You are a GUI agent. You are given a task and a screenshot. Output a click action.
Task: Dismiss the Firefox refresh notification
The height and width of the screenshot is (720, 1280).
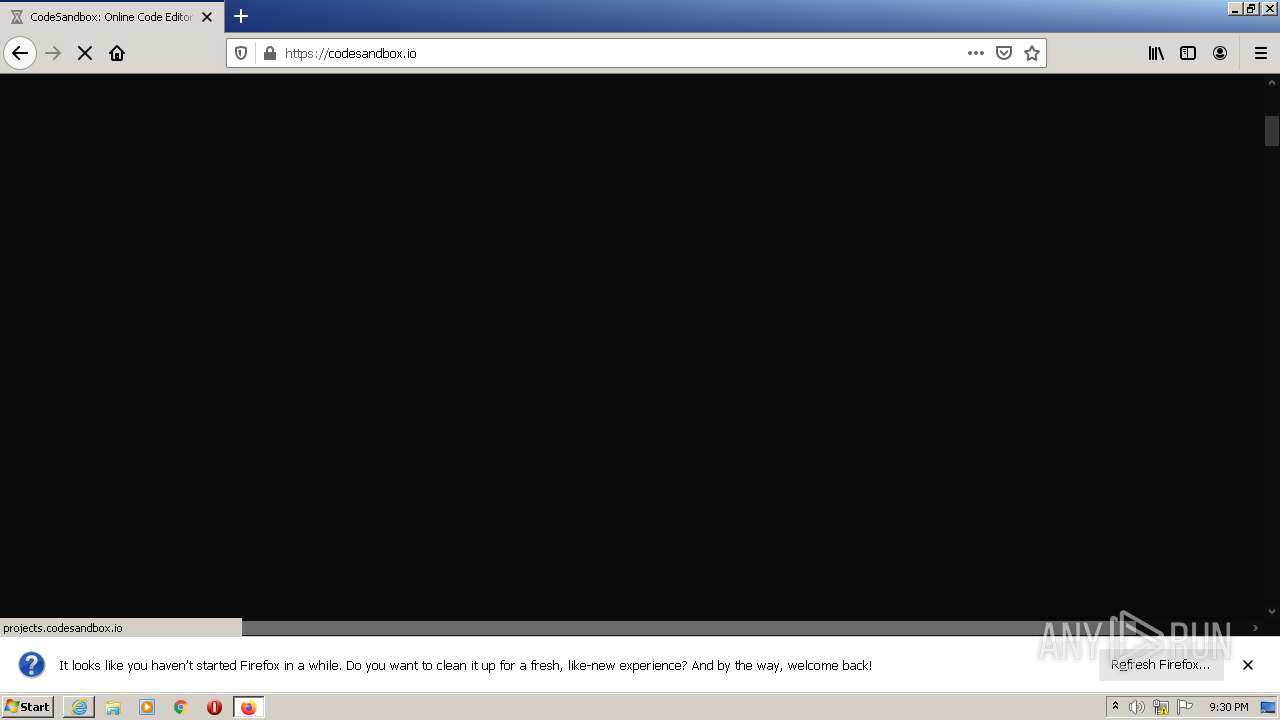[x=1248, y=665]
